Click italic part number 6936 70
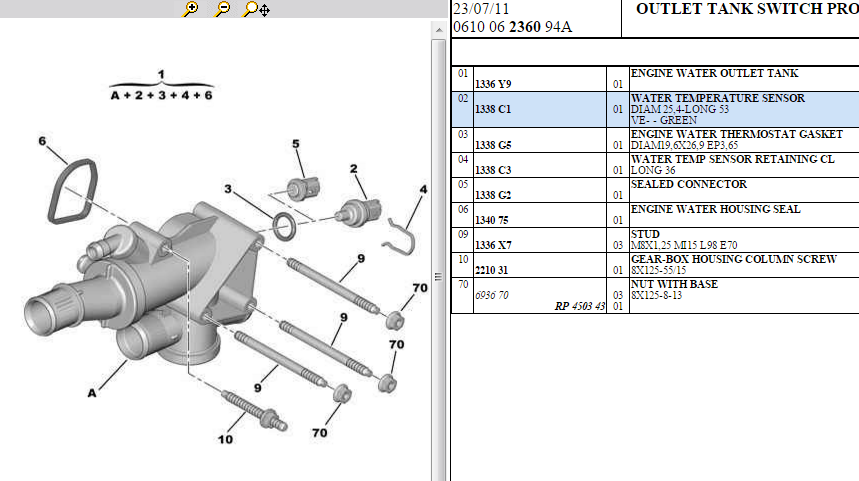This screenshot has width=859, height=481. pyautogui.click(x=491, y=295)
